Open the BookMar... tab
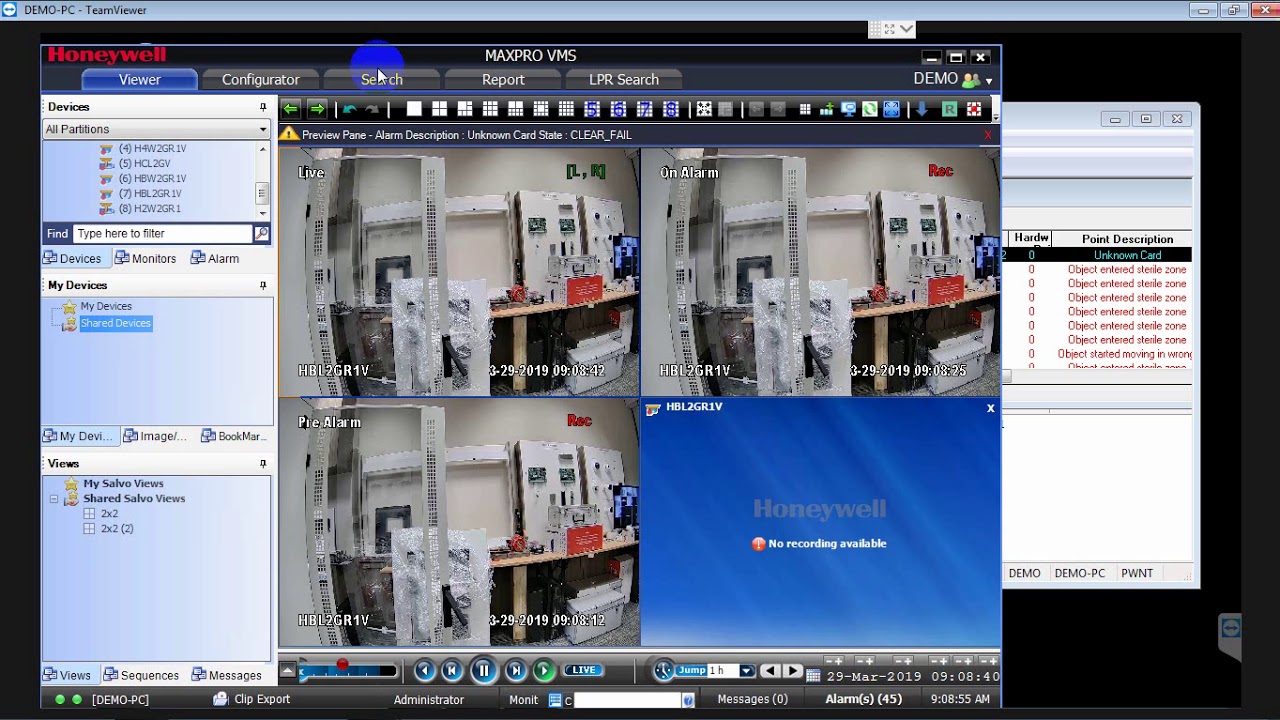Image resolution: width=1280 pixels, height=720 pixels. [x=233, y=436]
